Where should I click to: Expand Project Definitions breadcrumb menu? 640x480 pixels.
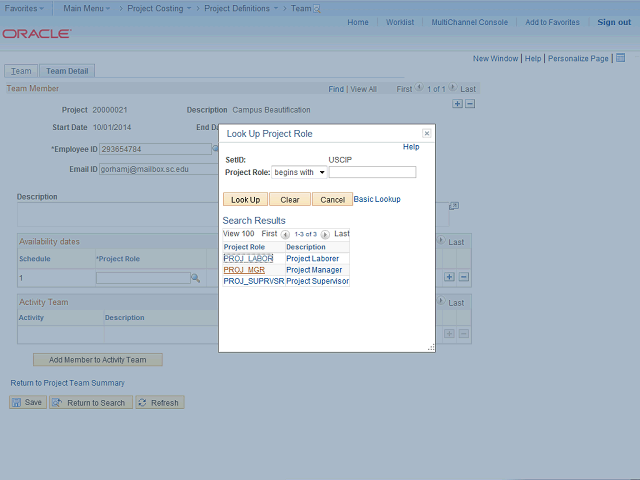coord(241,8)
